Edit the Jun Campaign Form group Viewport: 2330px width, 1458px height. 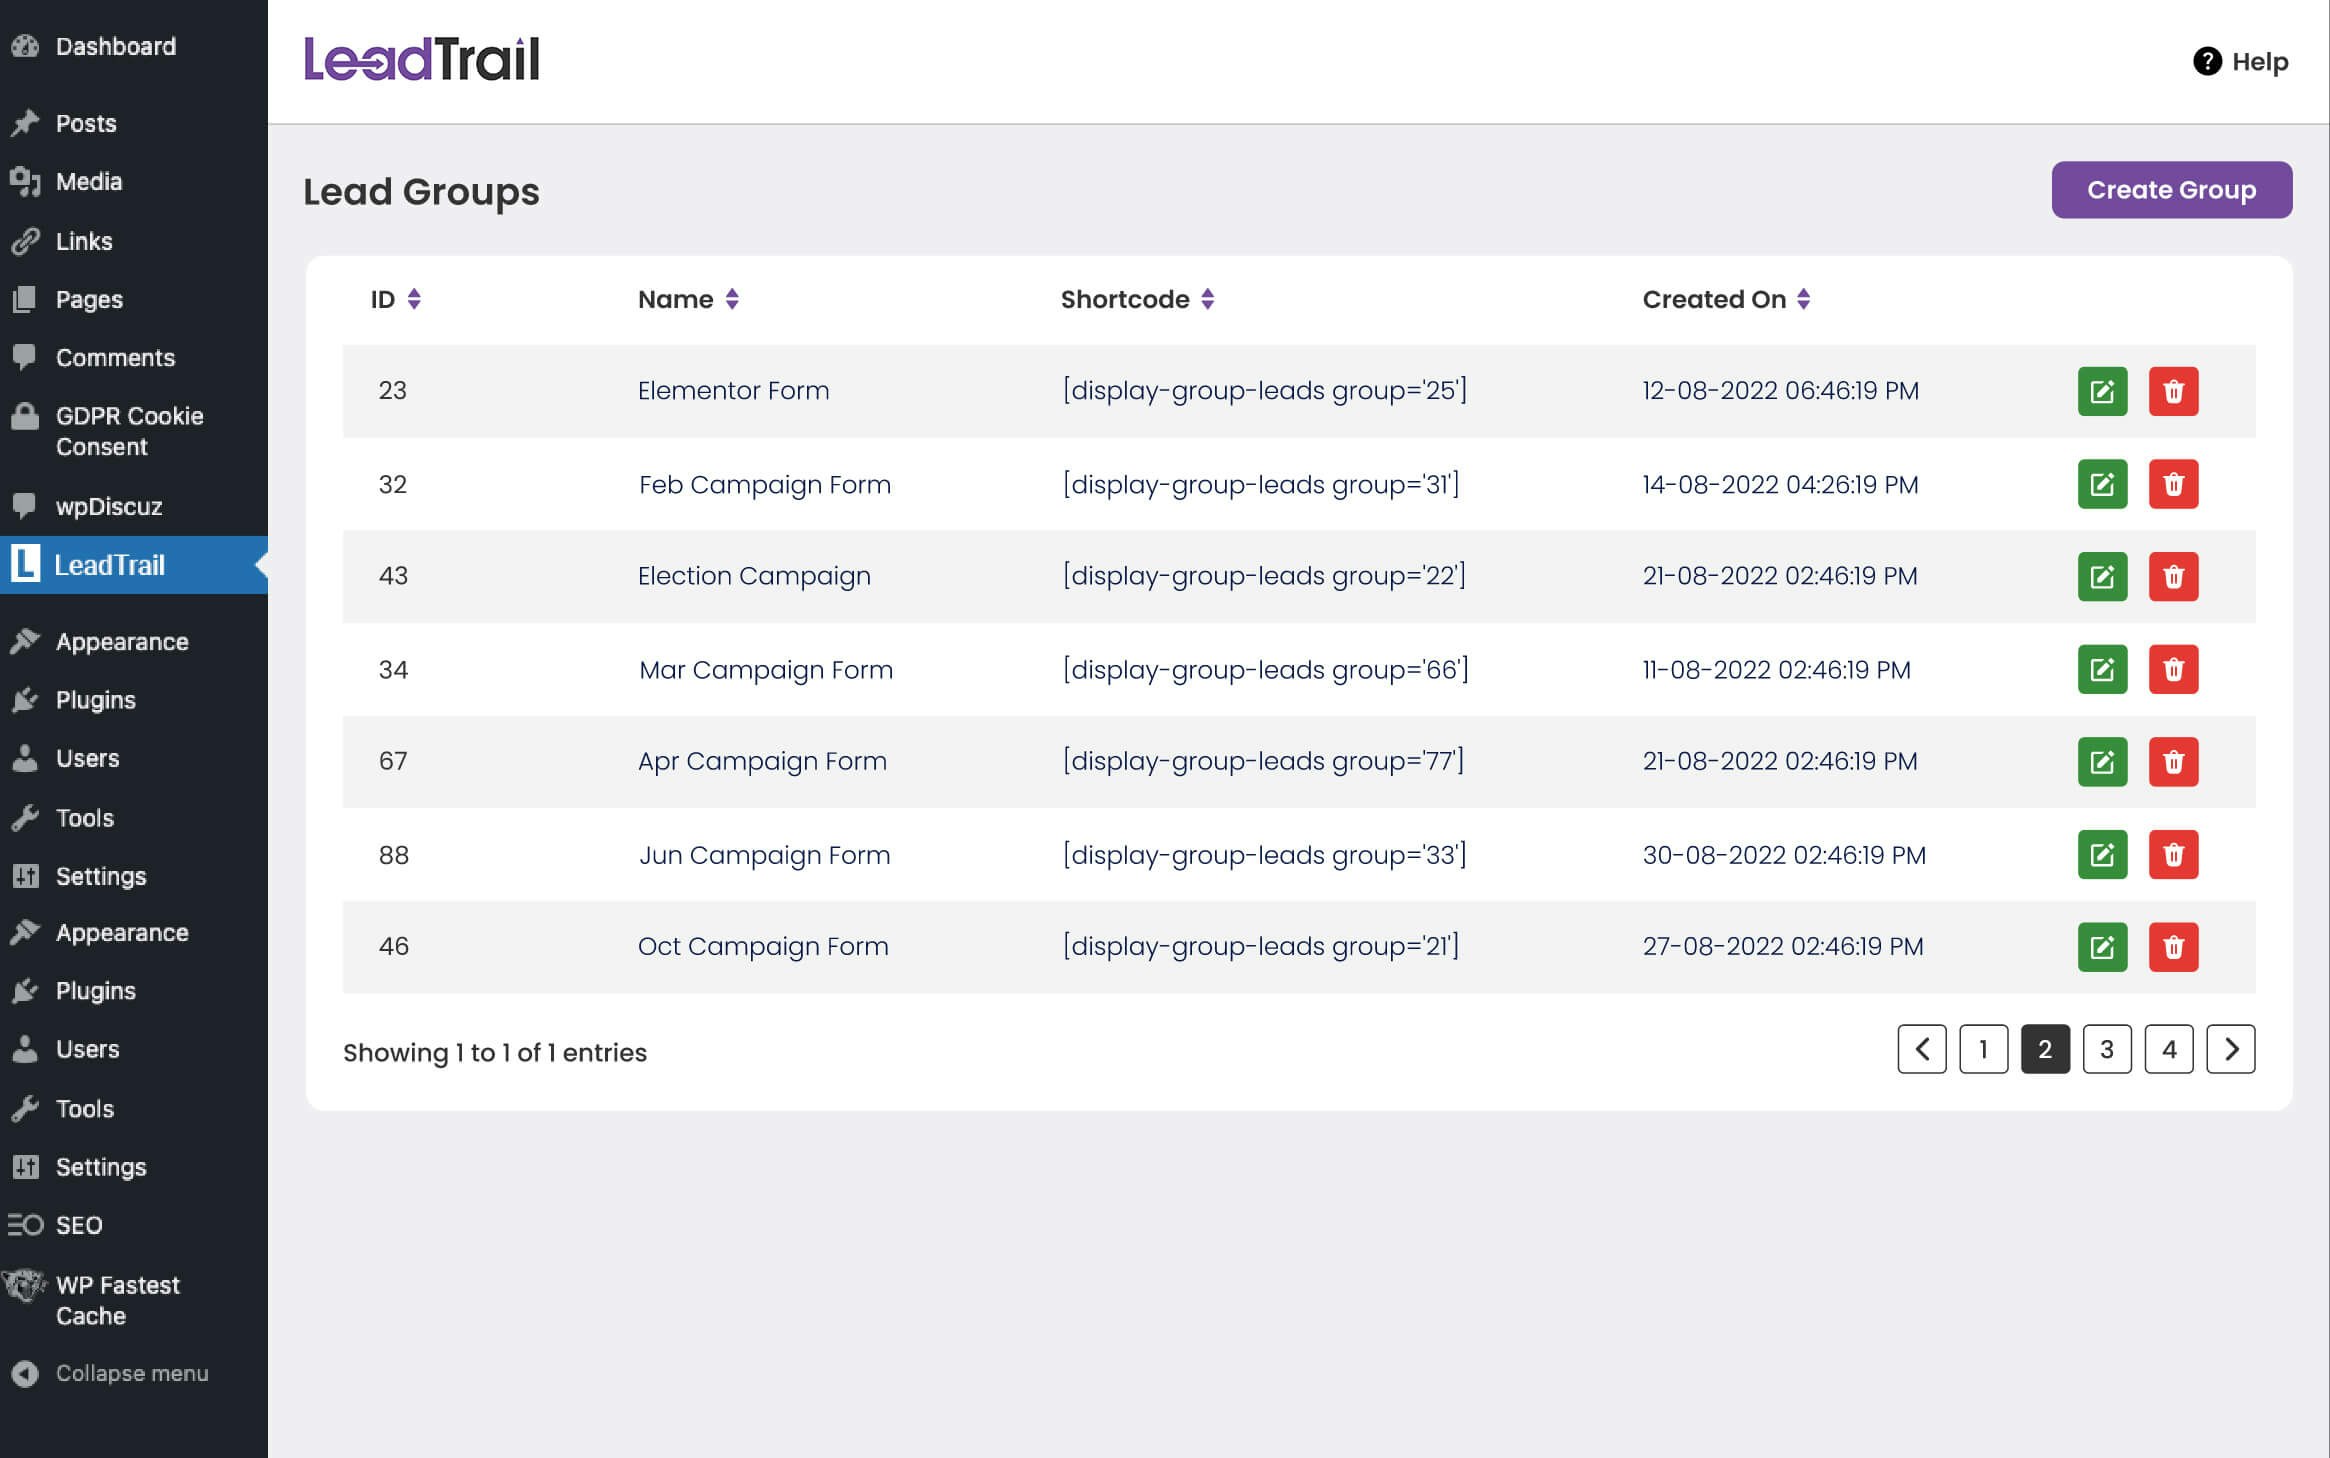(x=2102, y=854)
